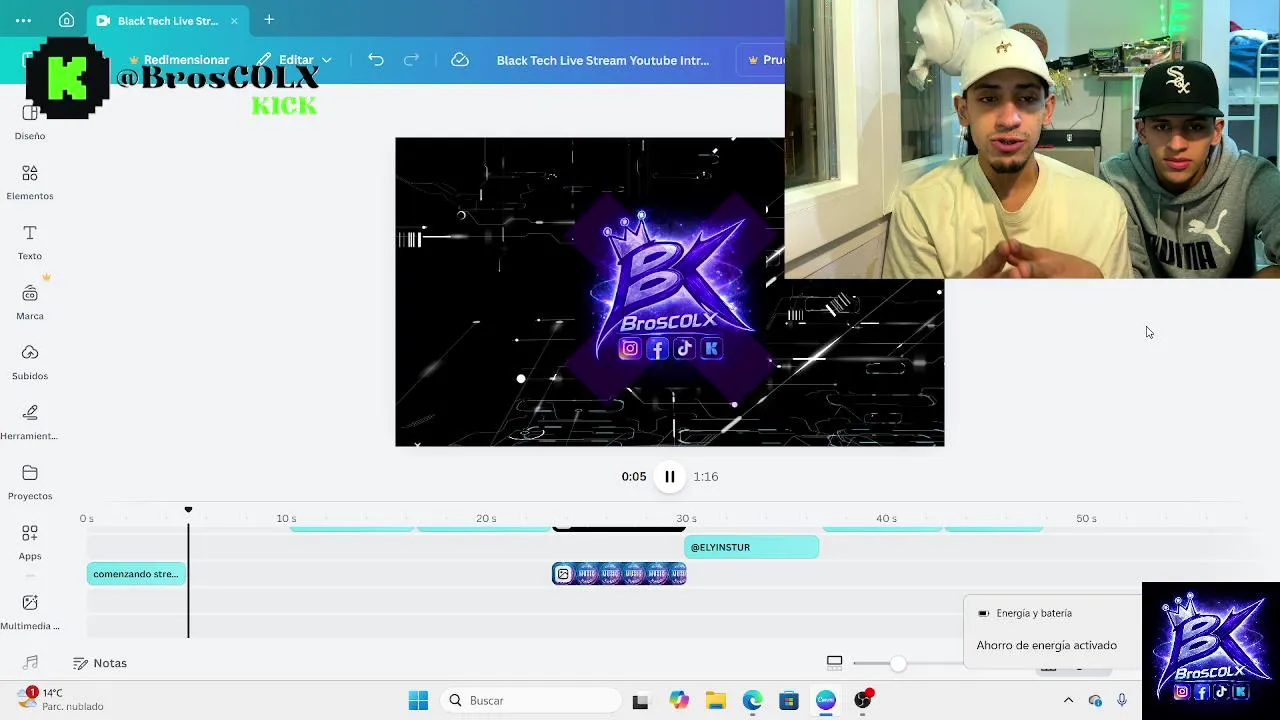Open File Explorer on the taskbar
Viewport: 1280px width, 720px height.
716,701
